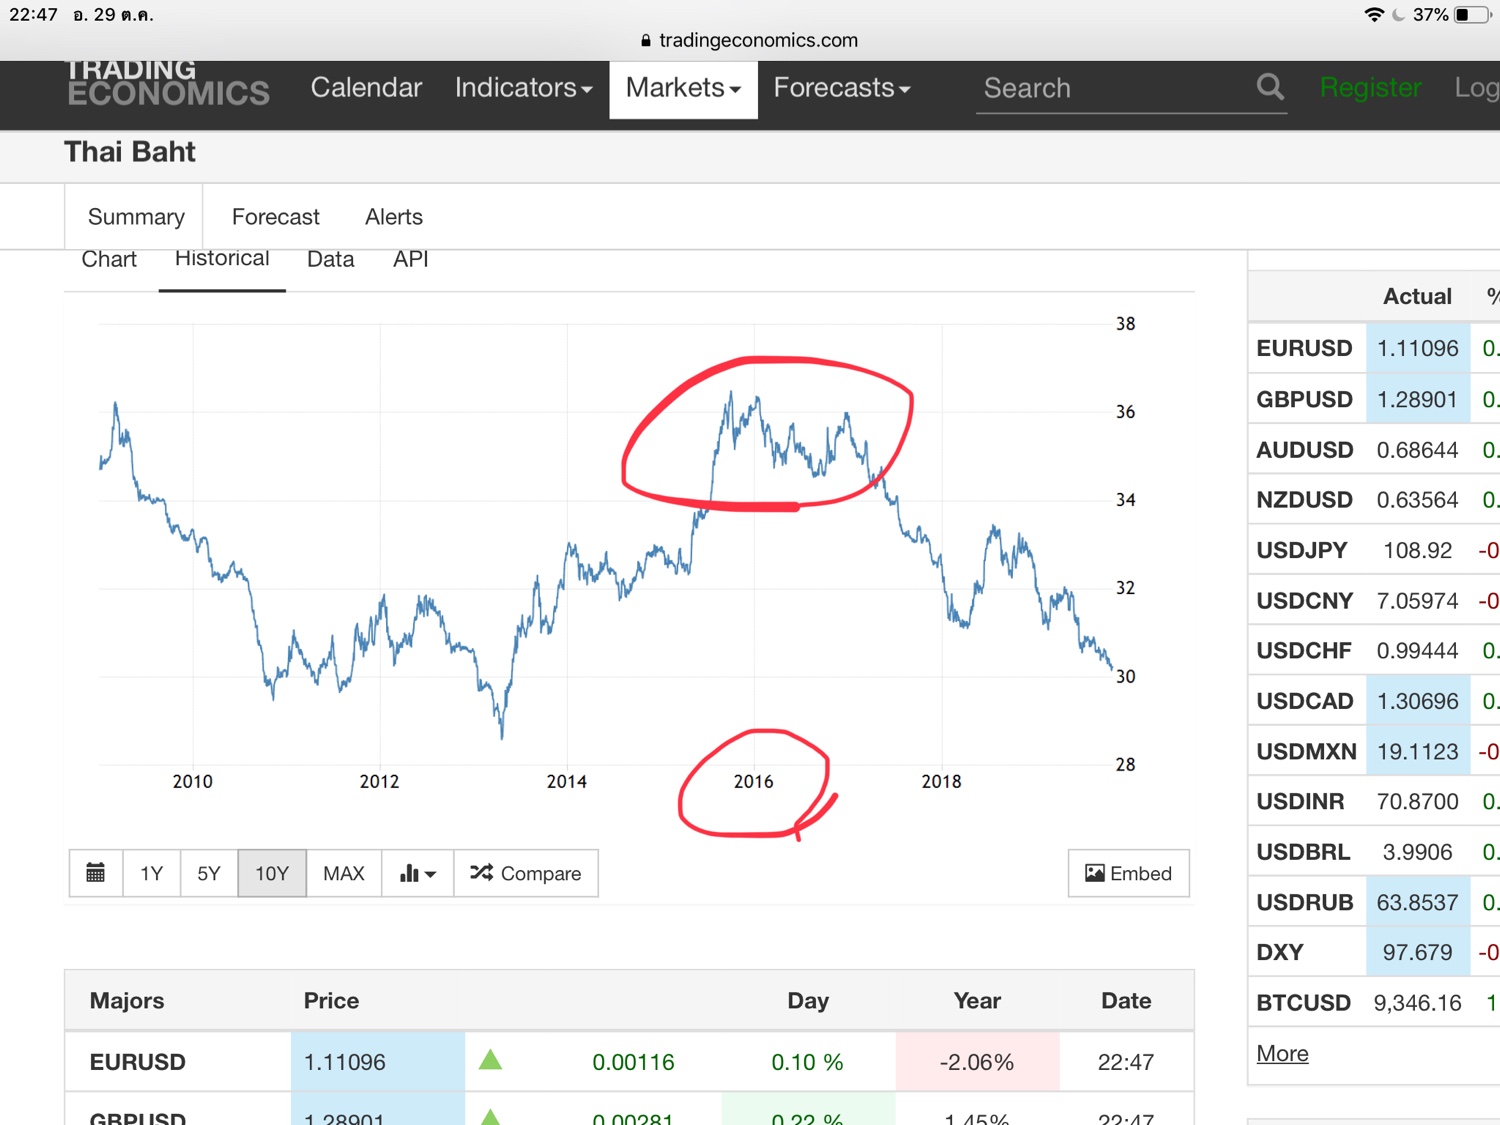Viewport: 1500px width, 1125px height.
Task: Select the 5Y time range
Action: 209,873
